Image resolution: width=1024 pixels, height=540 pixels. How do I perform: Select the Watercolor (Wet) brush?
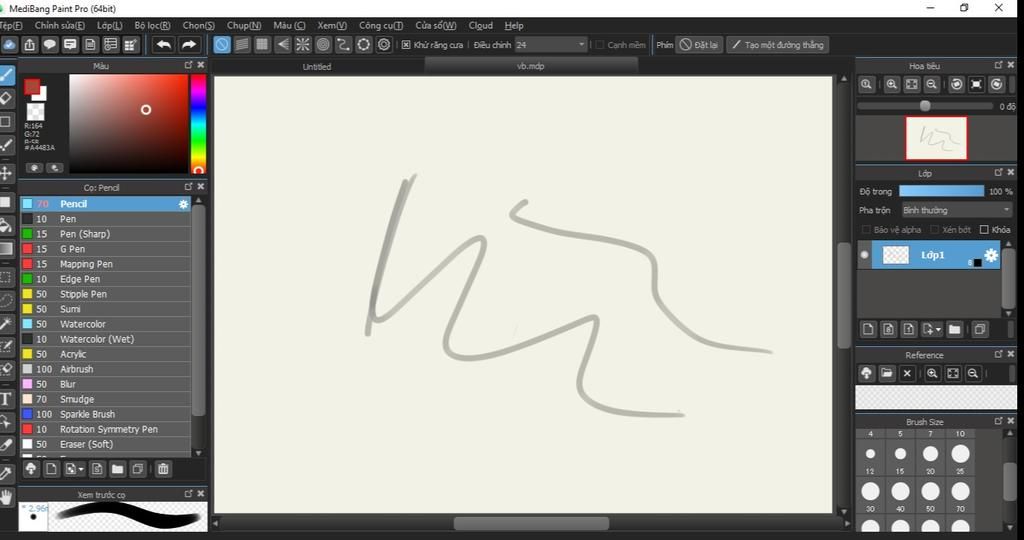click(106, 339)
